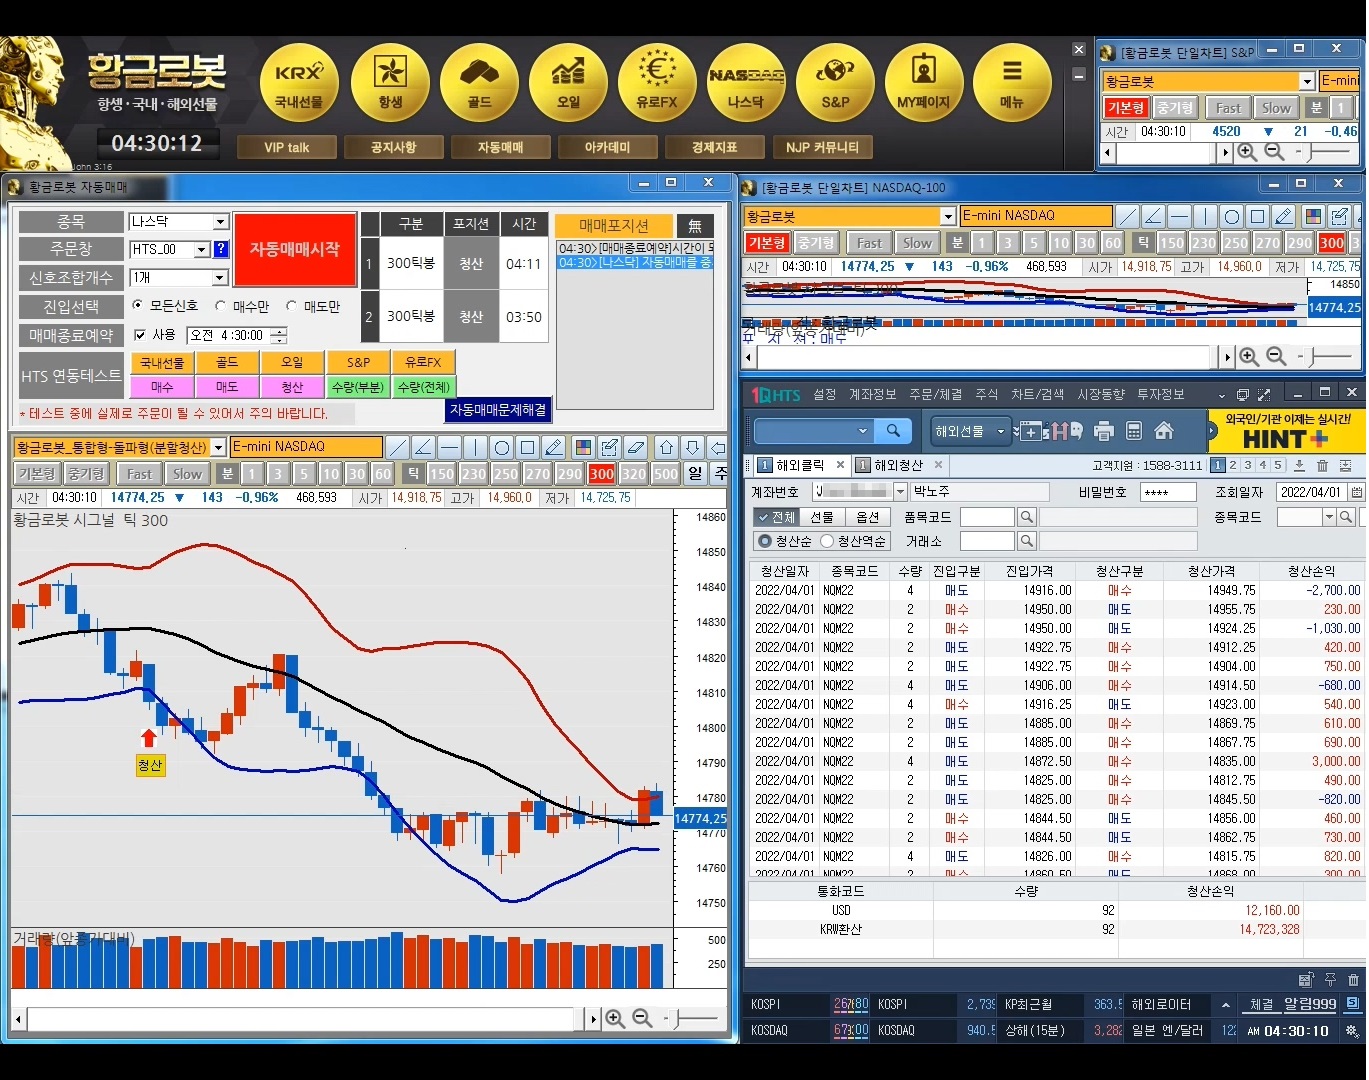Open 황금로봇 dropdown in NASDAQ-100 chart
This screenshot has width=1369, height=1080.
pos(948,216)
